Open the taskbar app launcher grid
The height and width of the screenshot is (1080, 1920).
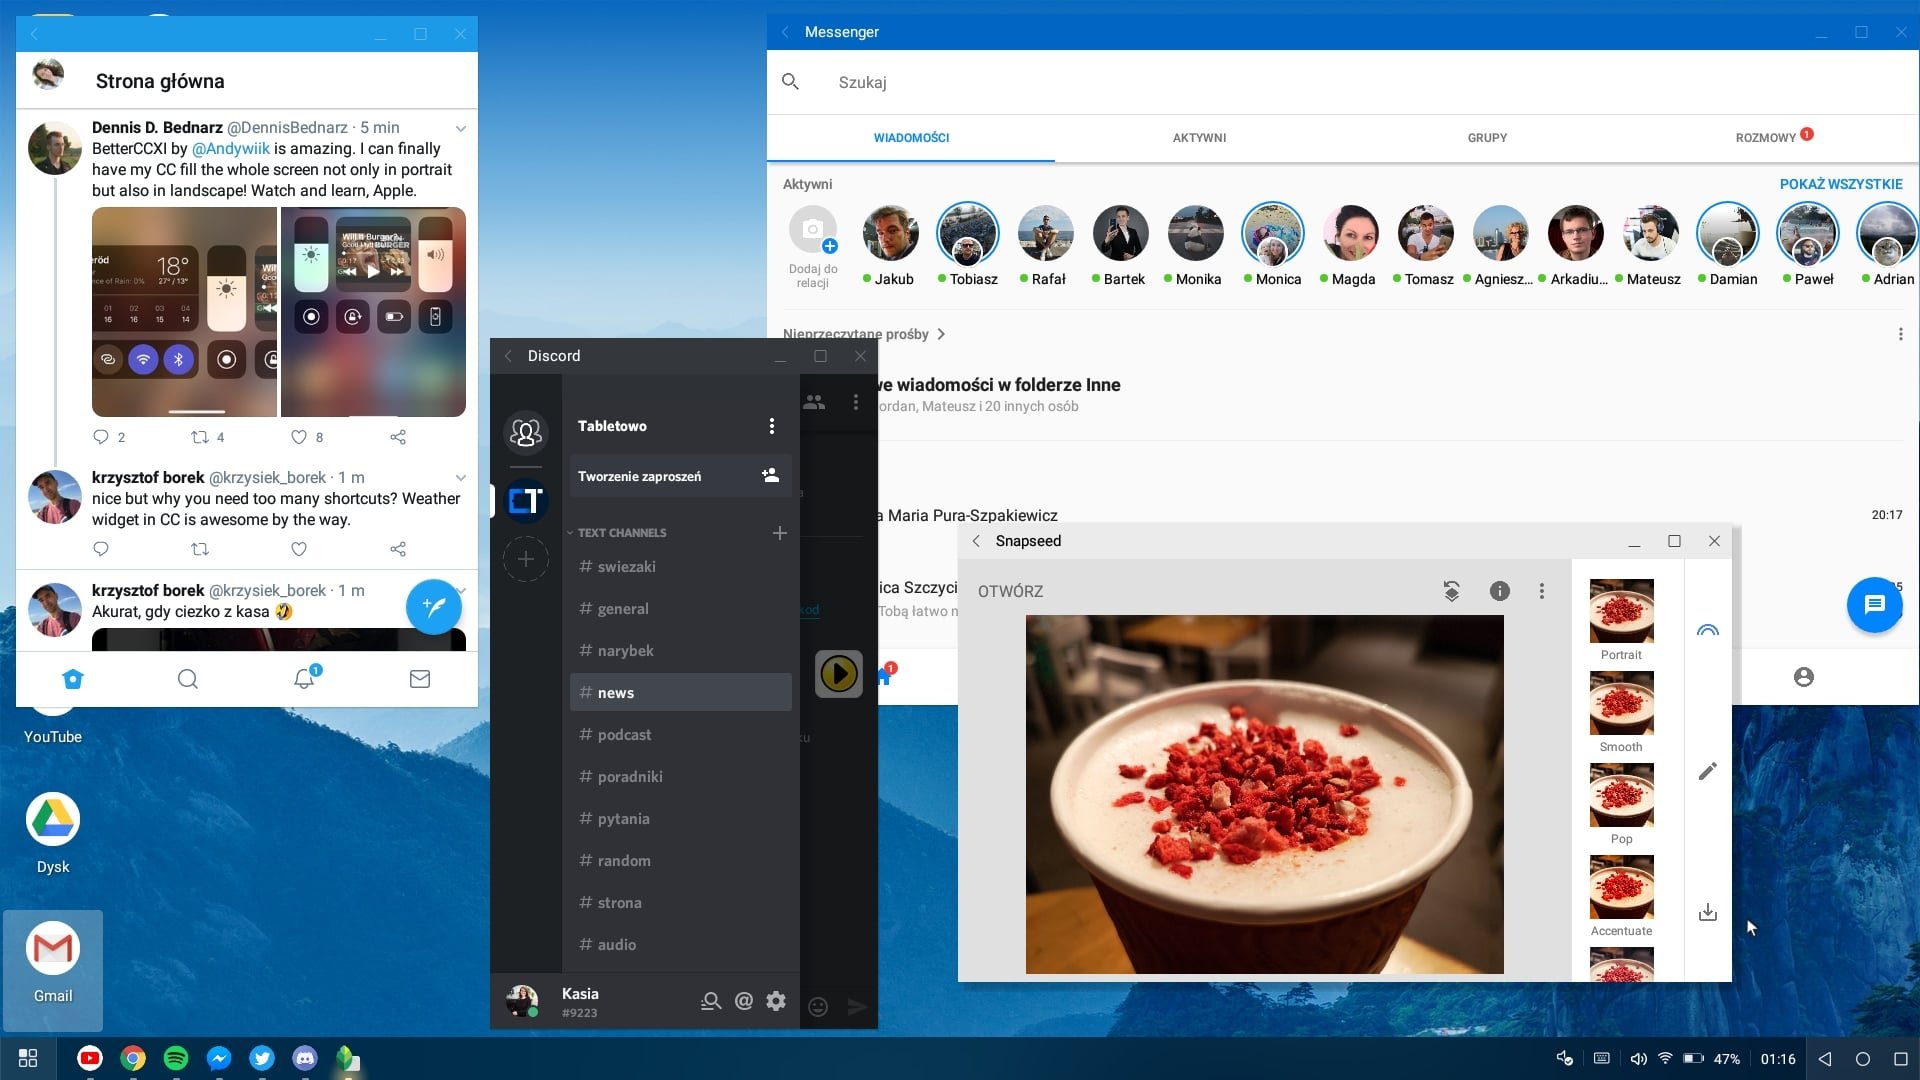[28, 1058]
